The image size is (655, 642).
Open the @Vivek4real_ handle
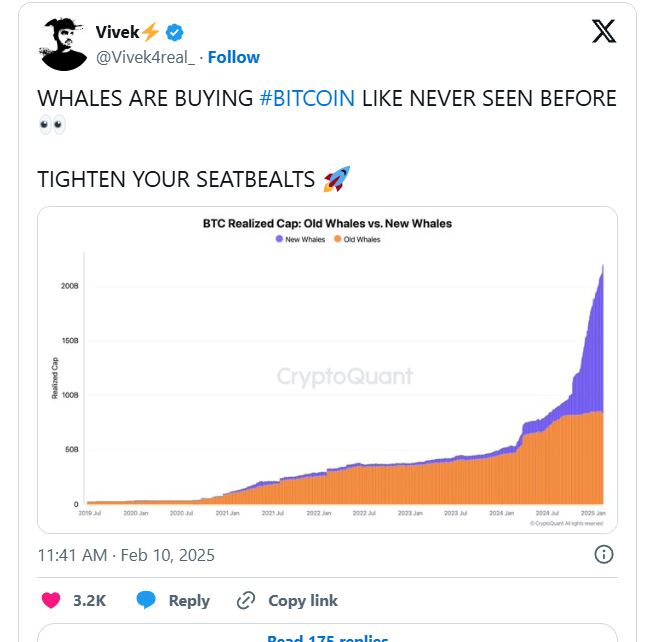(x=145, y=57)
